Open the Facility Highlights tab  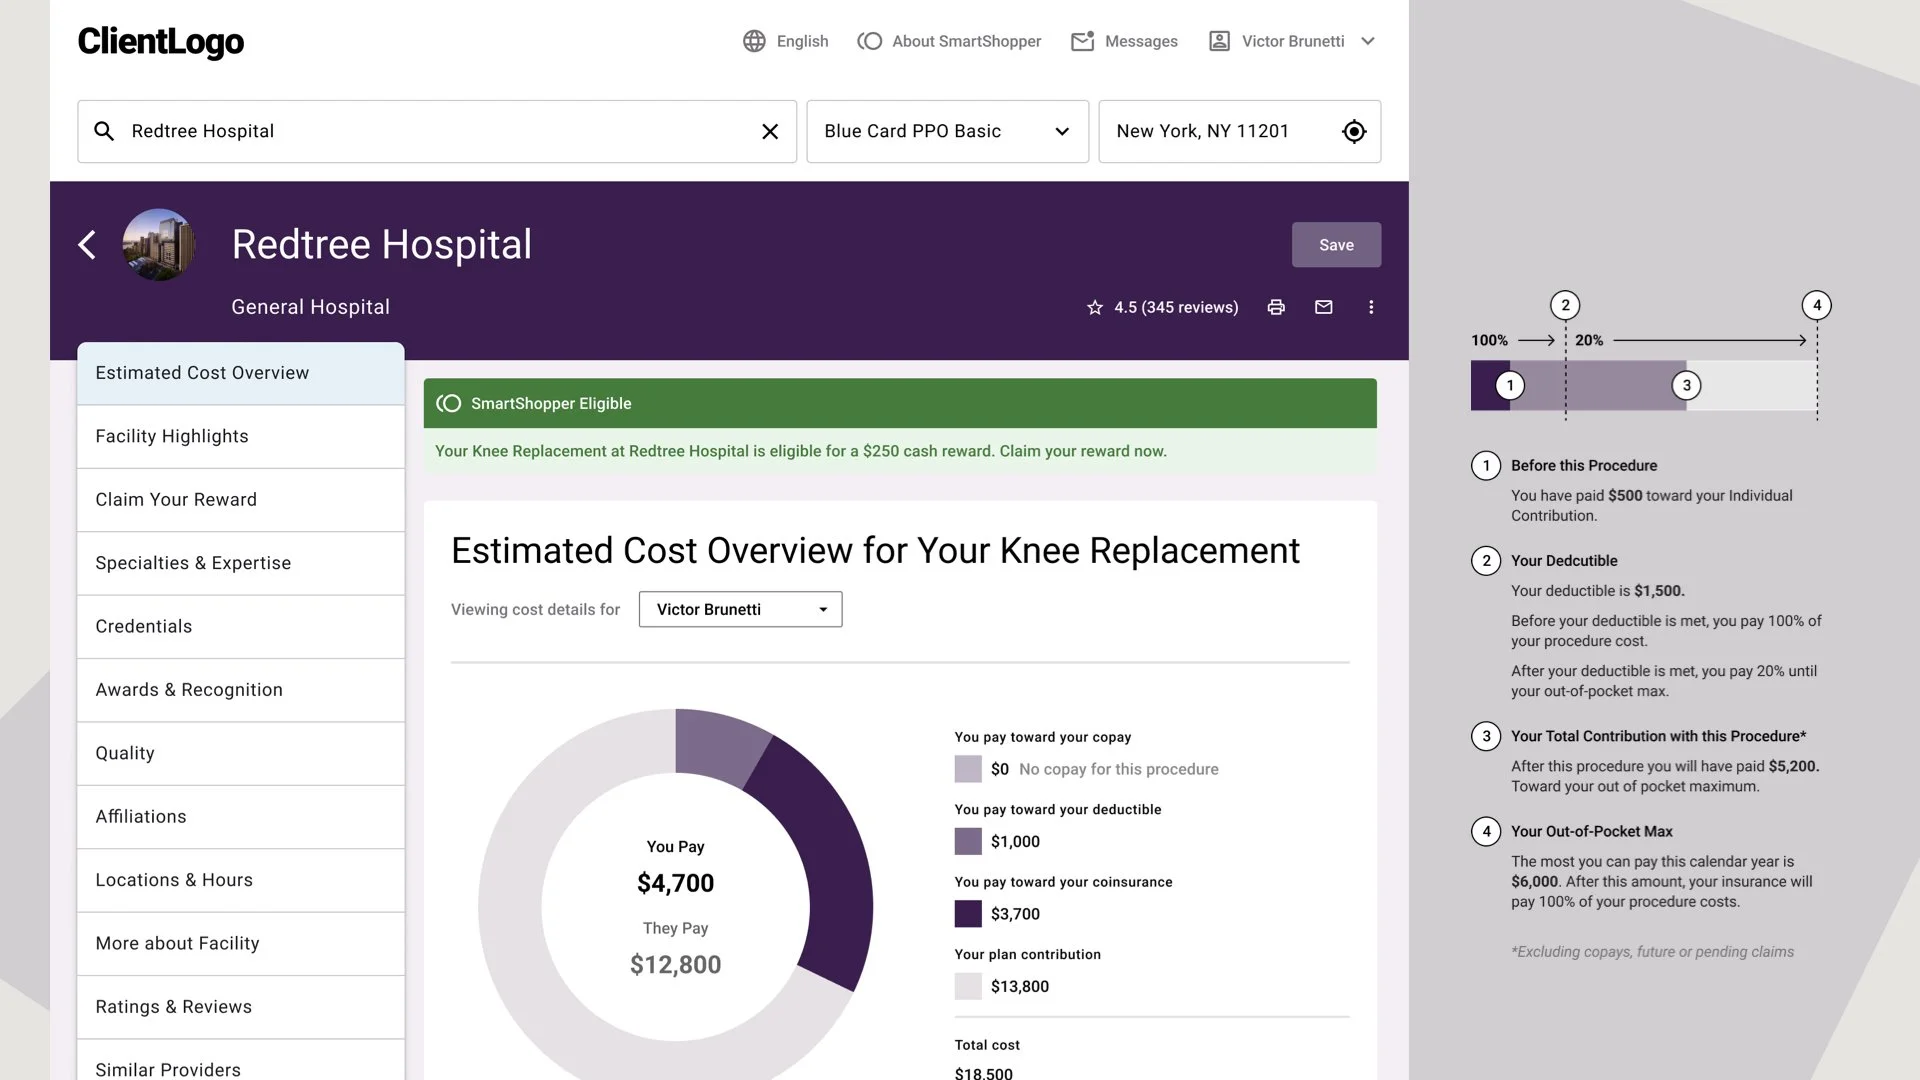coord(240,436)
